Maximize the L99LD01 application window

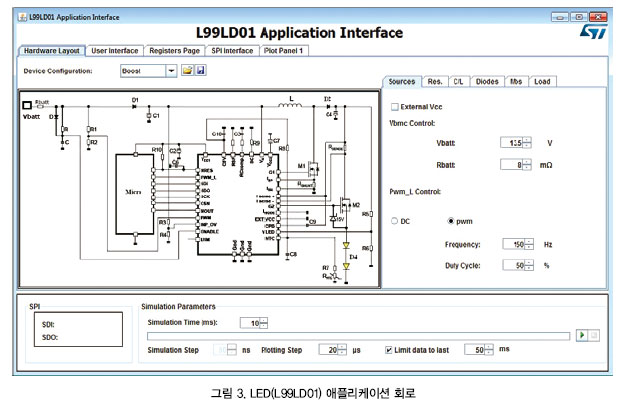coord(579,17)
